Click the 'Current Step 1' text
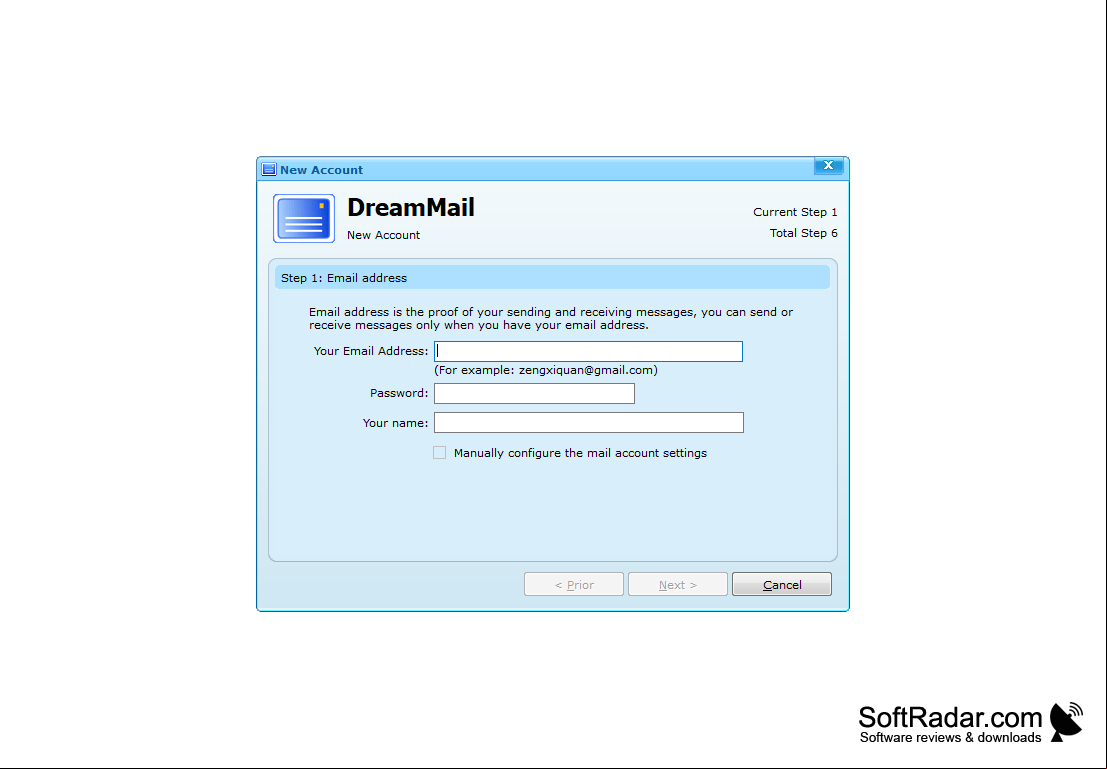The width and height of the screenshot is (1107, 769). click(x=795, y=212)
